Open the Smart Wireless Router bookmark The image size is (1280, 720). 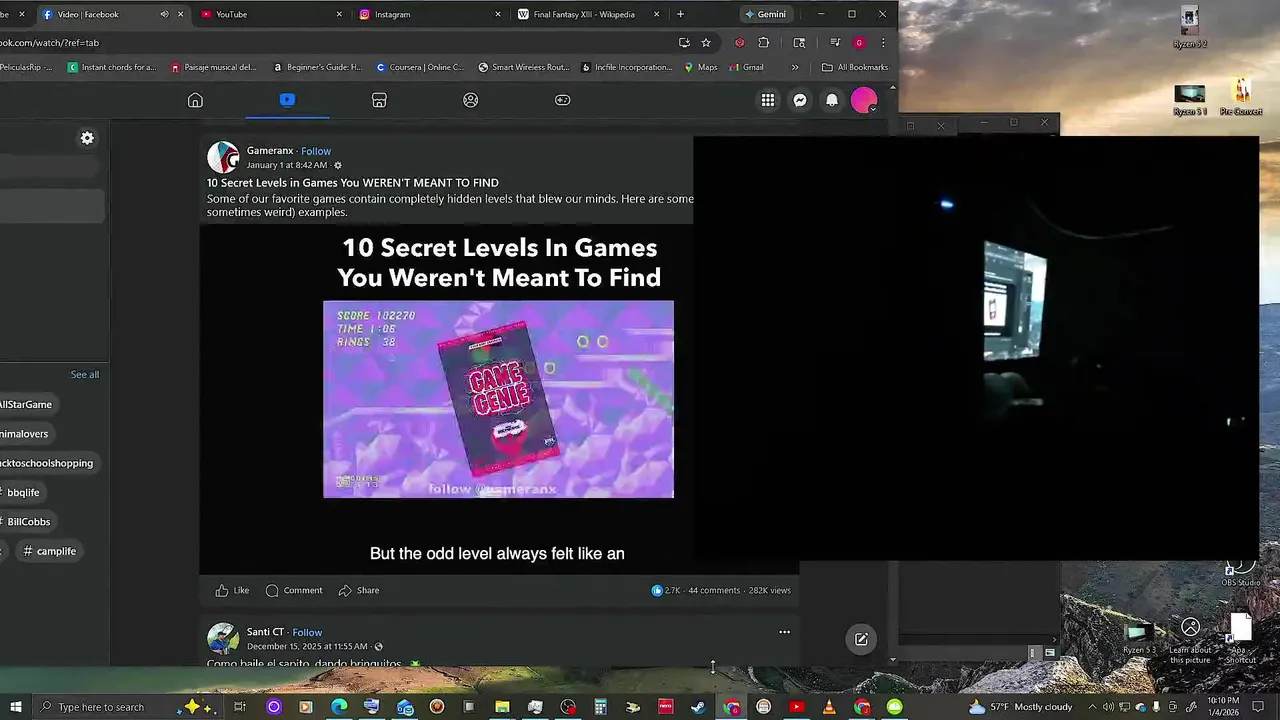click(524, 67)
